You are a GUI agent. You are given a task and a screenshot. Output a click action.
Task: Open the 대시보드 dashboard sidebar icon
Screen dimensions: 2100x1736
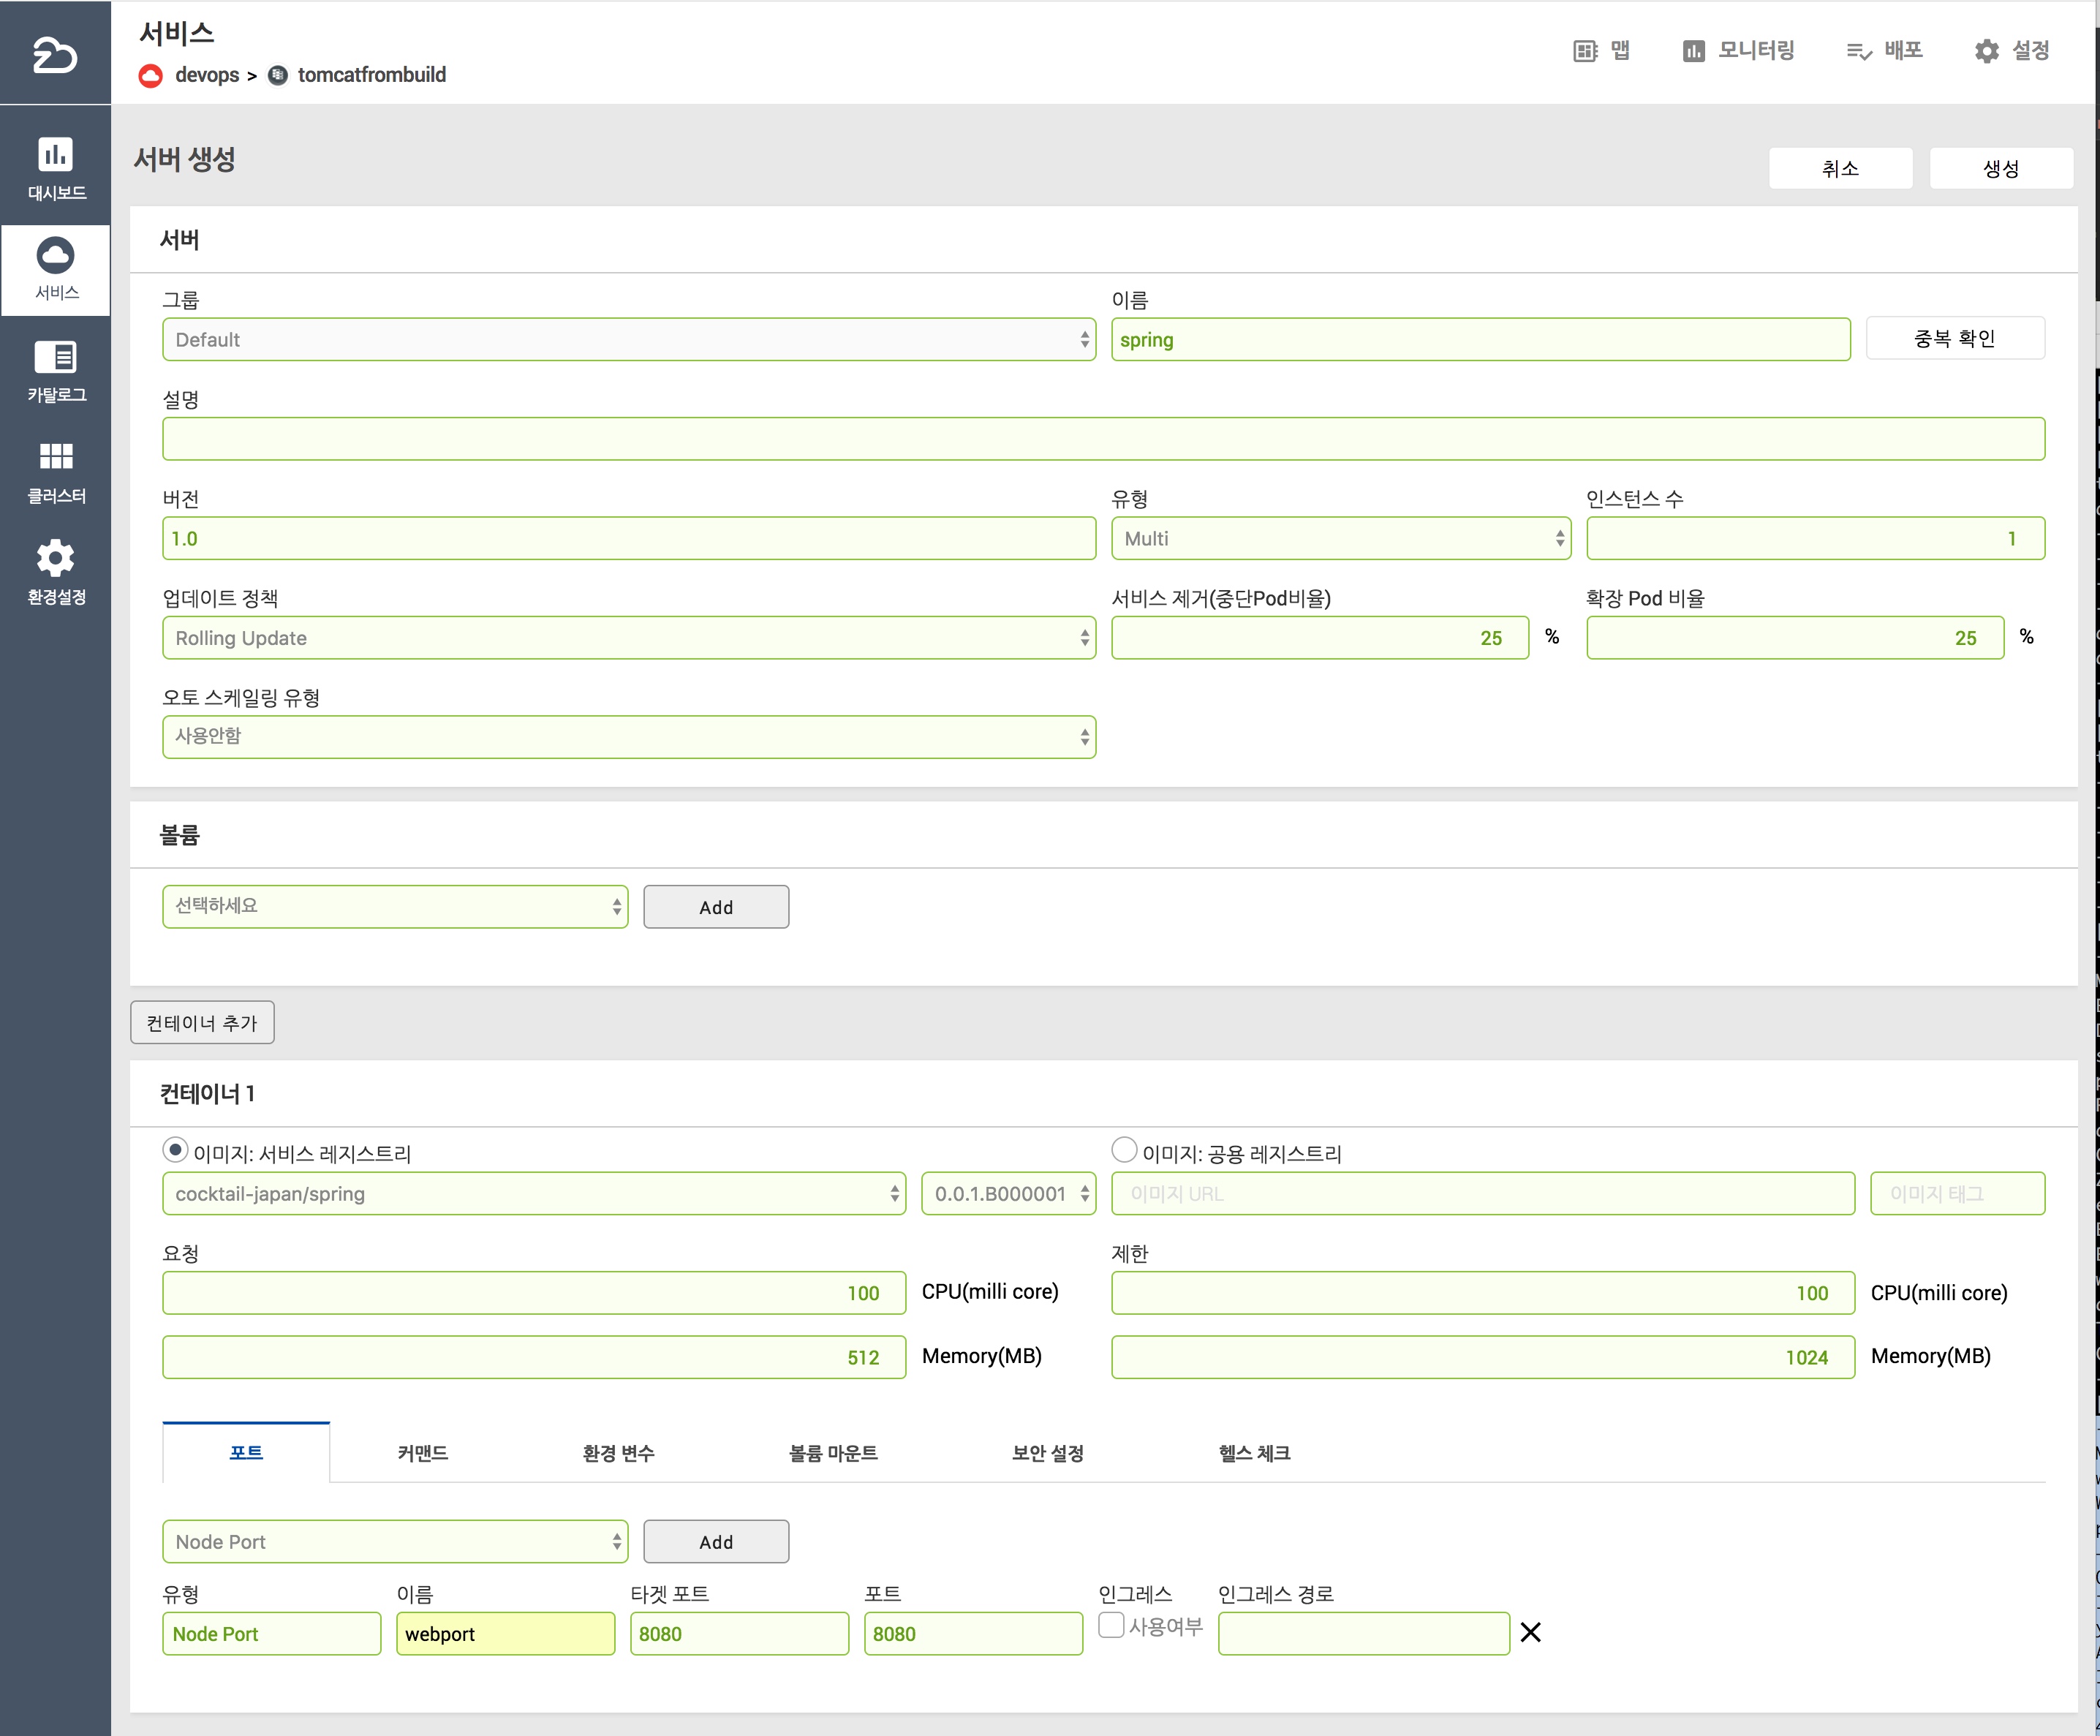(x=55, y=155)
